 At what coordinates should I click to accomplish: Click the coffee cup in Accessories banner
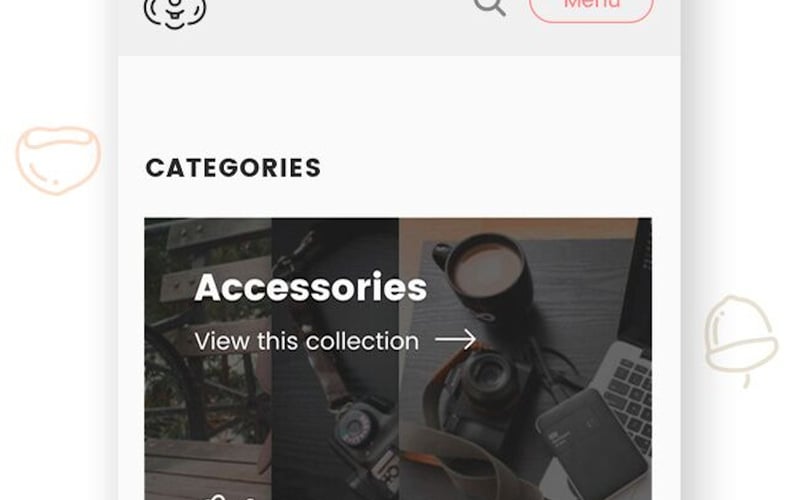487,273
